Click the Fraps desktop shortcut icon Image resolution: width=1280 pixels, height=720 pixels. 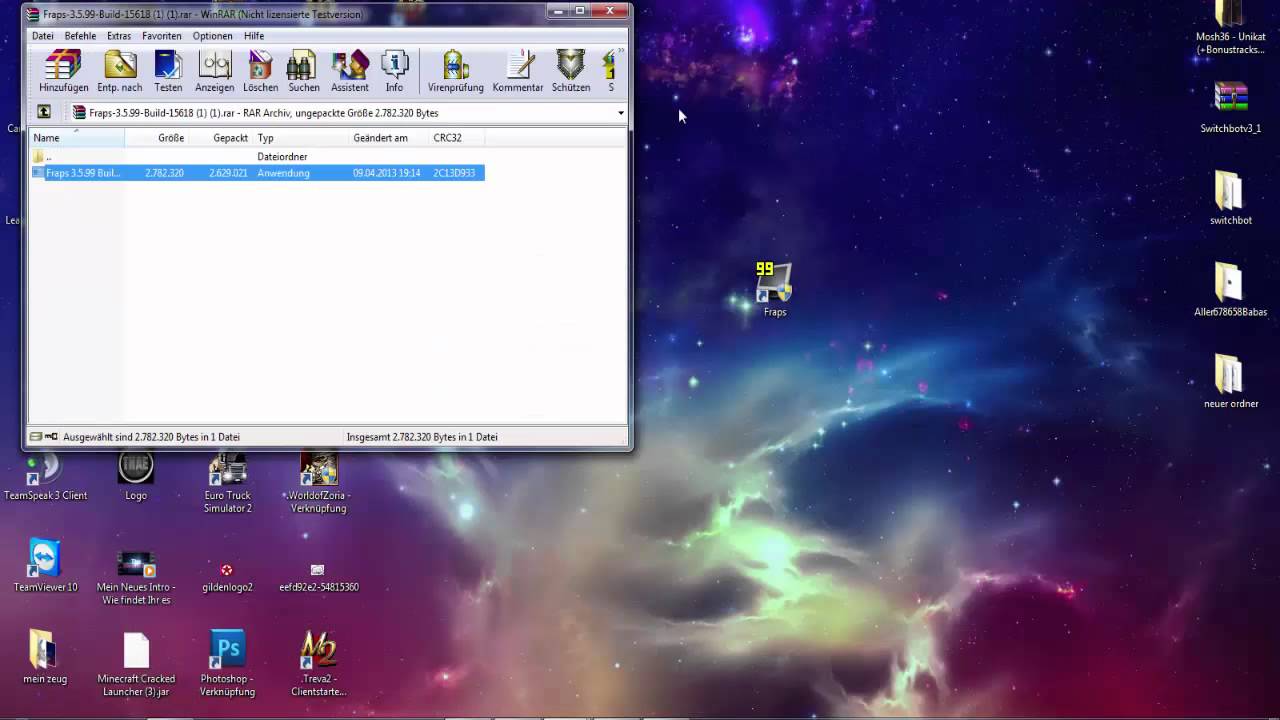pyautogui.click(x=774, y=289)
